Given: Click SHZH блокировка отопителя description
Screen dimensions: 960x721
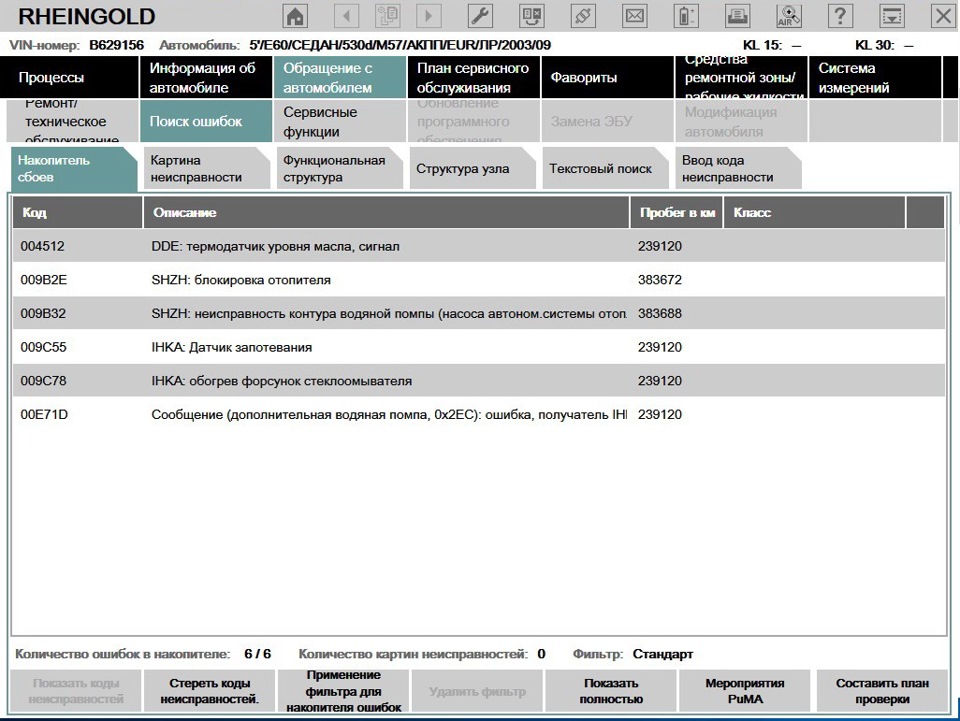Looking at the screenshot, I should coord(241,280).
